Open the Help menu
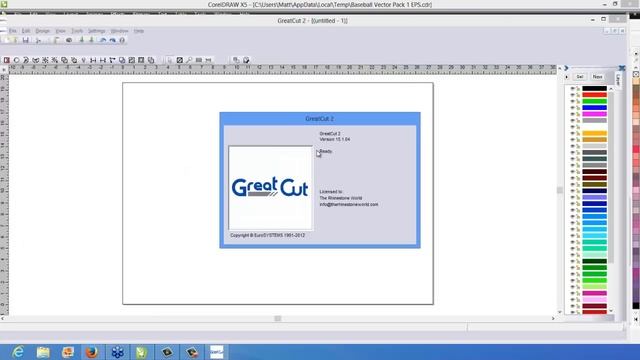The image size is (640, 360). [x=139, y=31]
